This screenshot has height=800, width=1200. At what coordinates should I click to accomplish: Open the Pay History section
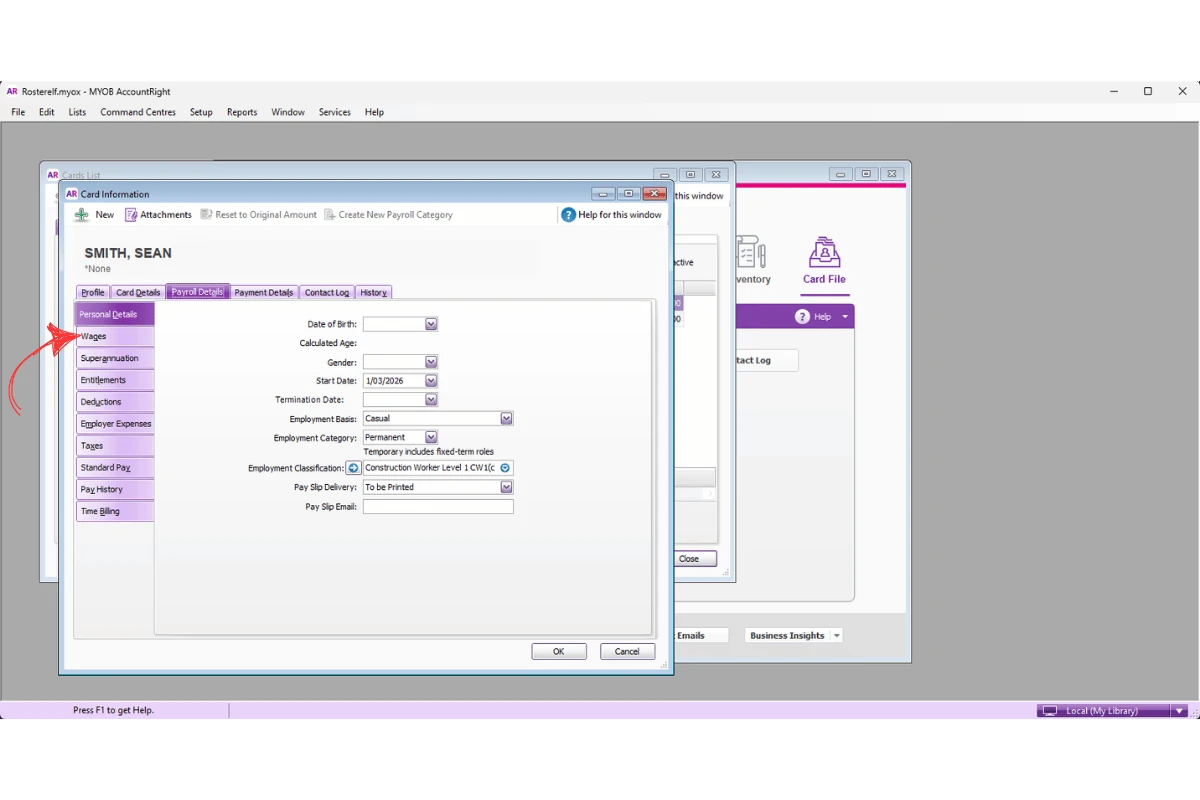[x=114, y=490]
